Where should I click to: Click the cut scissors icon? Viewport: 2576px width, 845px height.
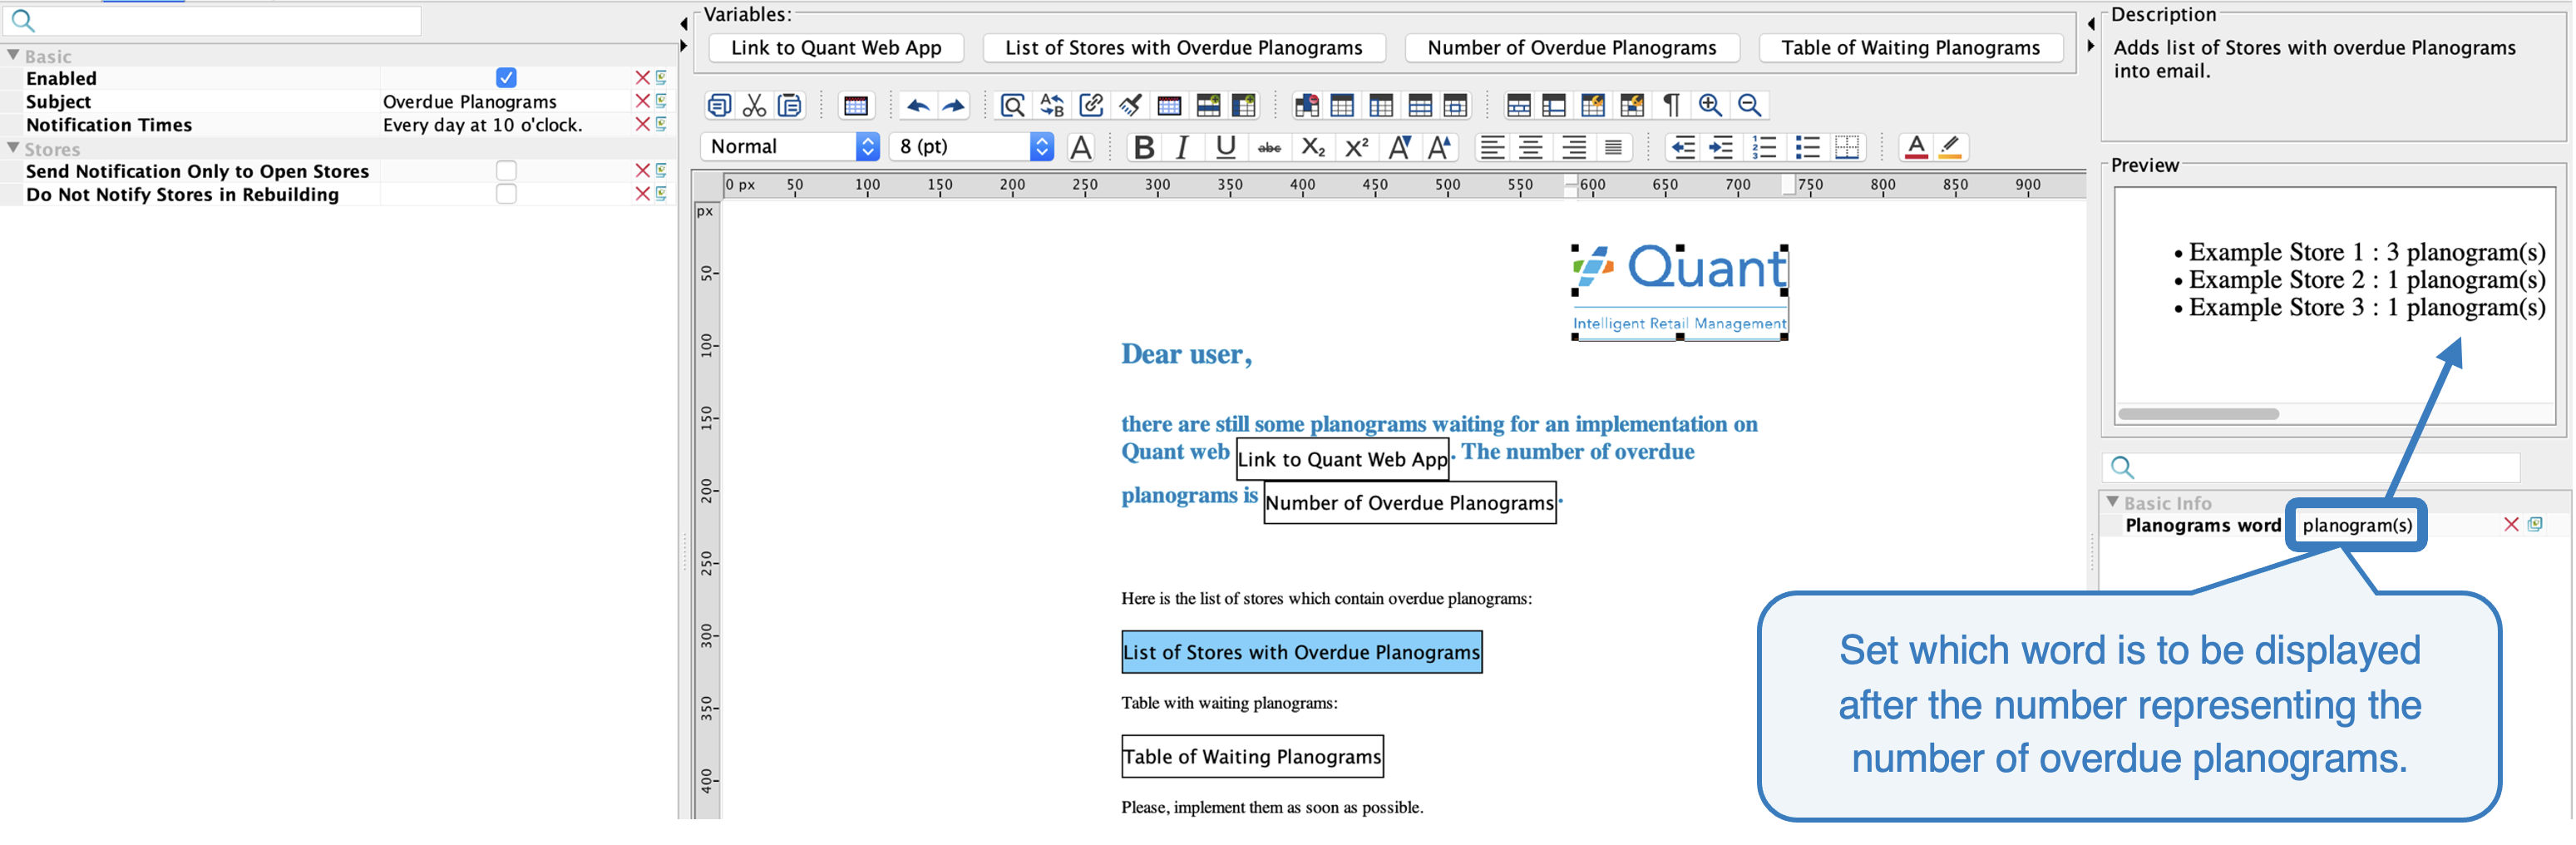pos(754,105)
